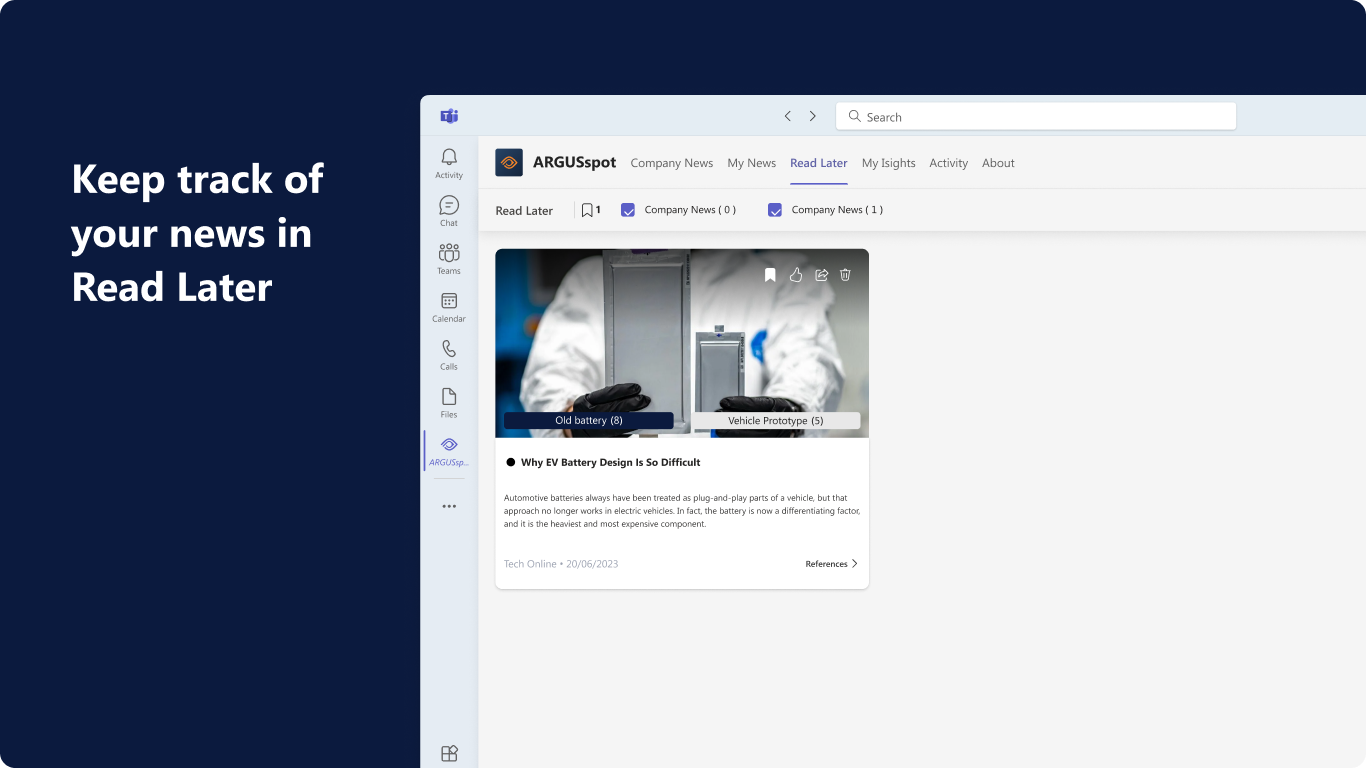The image size is (1366, 768).
Task: Click the battery article thumbnail image
Action: tap(682, 343)
